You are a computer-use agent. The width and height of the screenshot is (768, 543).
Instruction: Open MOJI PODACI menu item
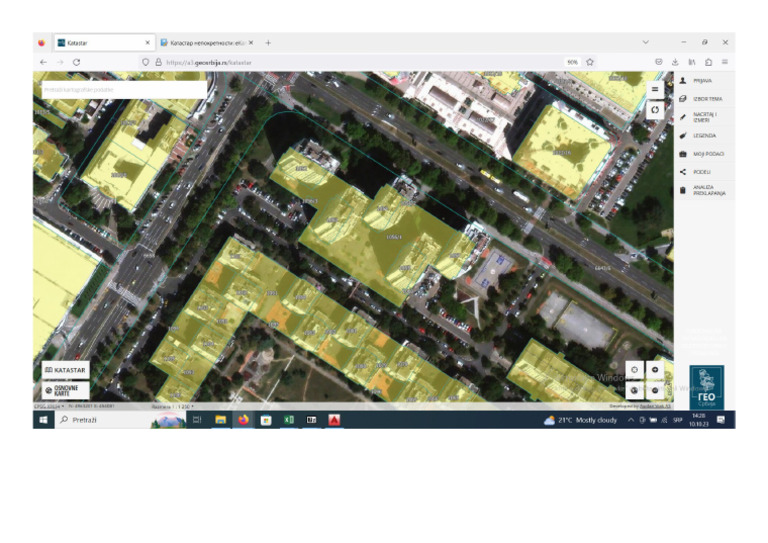pos(704,154)
